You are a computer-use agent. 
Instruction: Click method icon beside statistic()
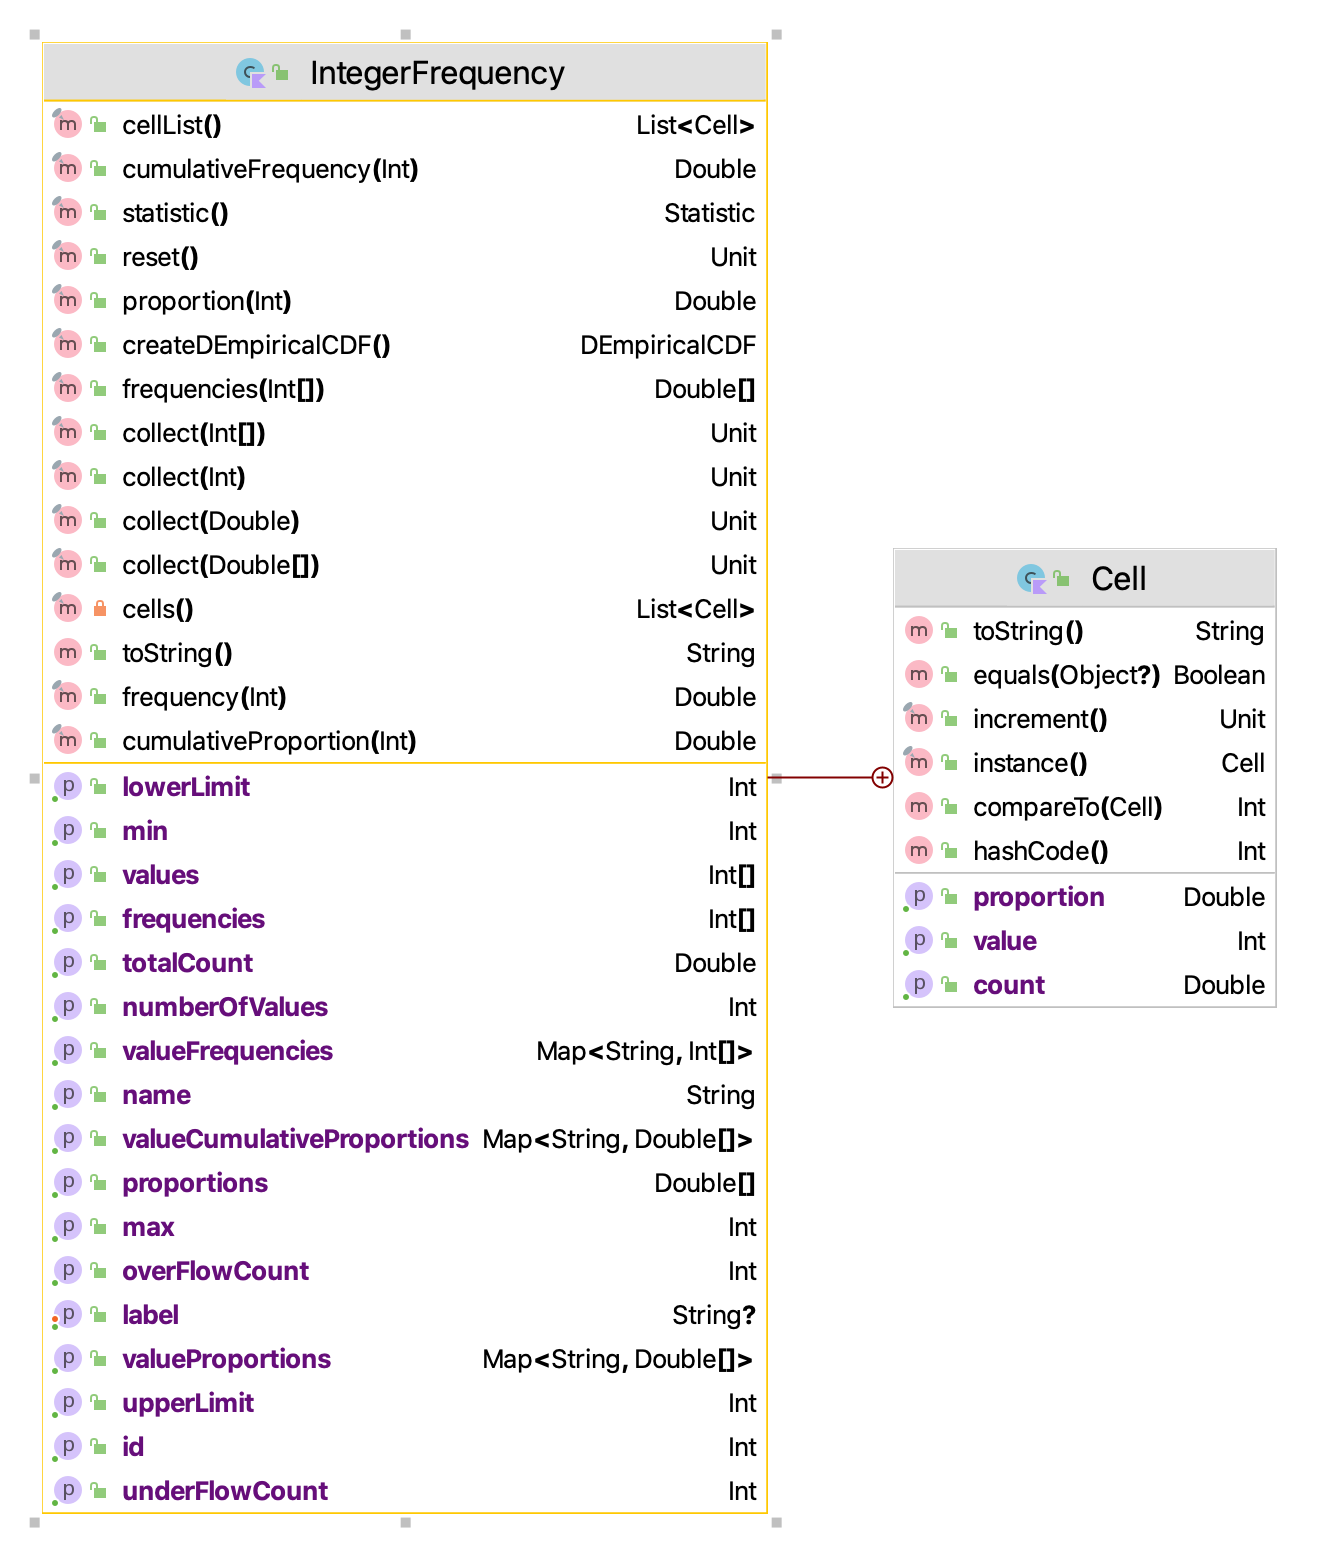[67, 213]
